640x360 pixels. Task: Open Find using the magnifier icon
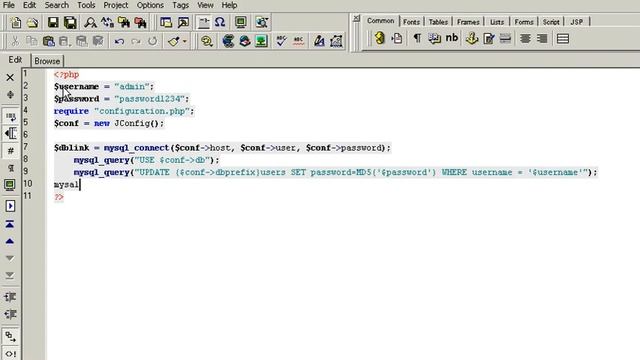click(x=90, y=22)
